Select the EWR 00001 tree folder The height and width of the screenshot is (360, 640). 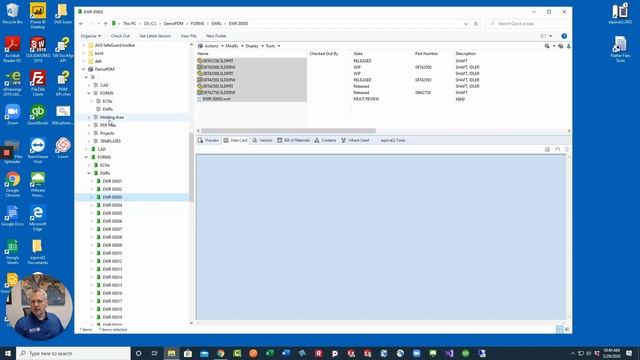point(112,181)
